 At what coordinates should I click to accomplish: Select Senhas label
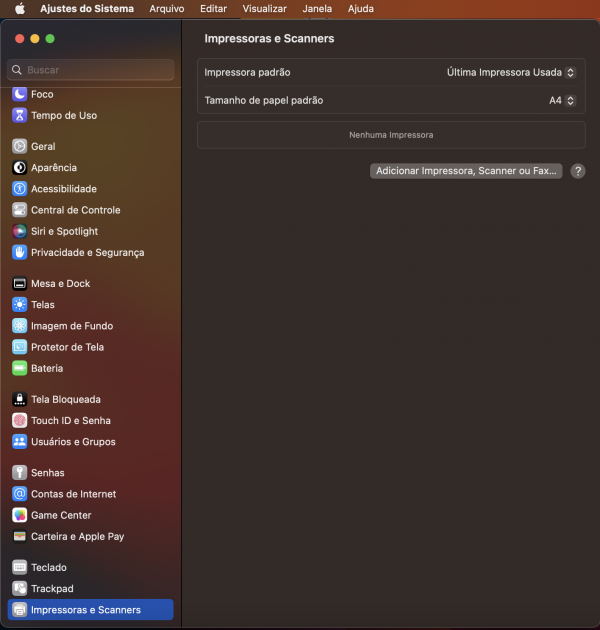[47, 473]
